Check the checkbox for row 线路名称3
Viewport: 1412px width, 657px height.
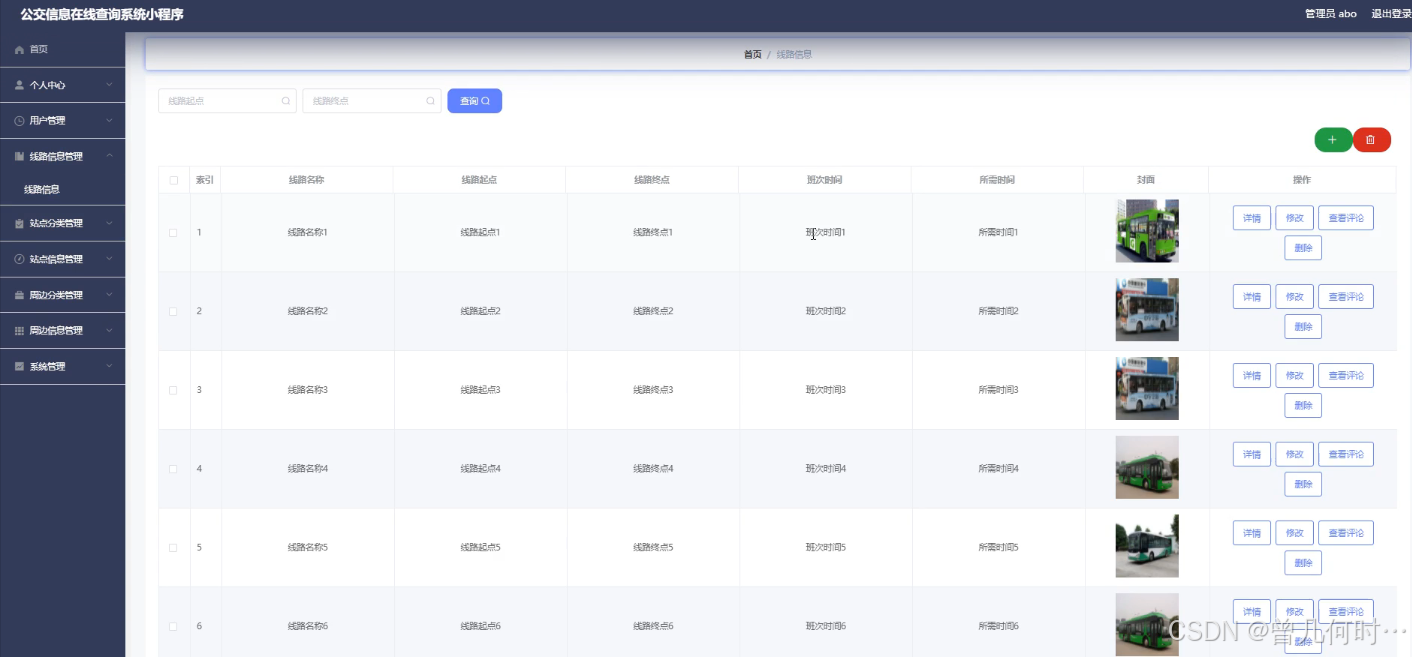(x=173, y=390)
